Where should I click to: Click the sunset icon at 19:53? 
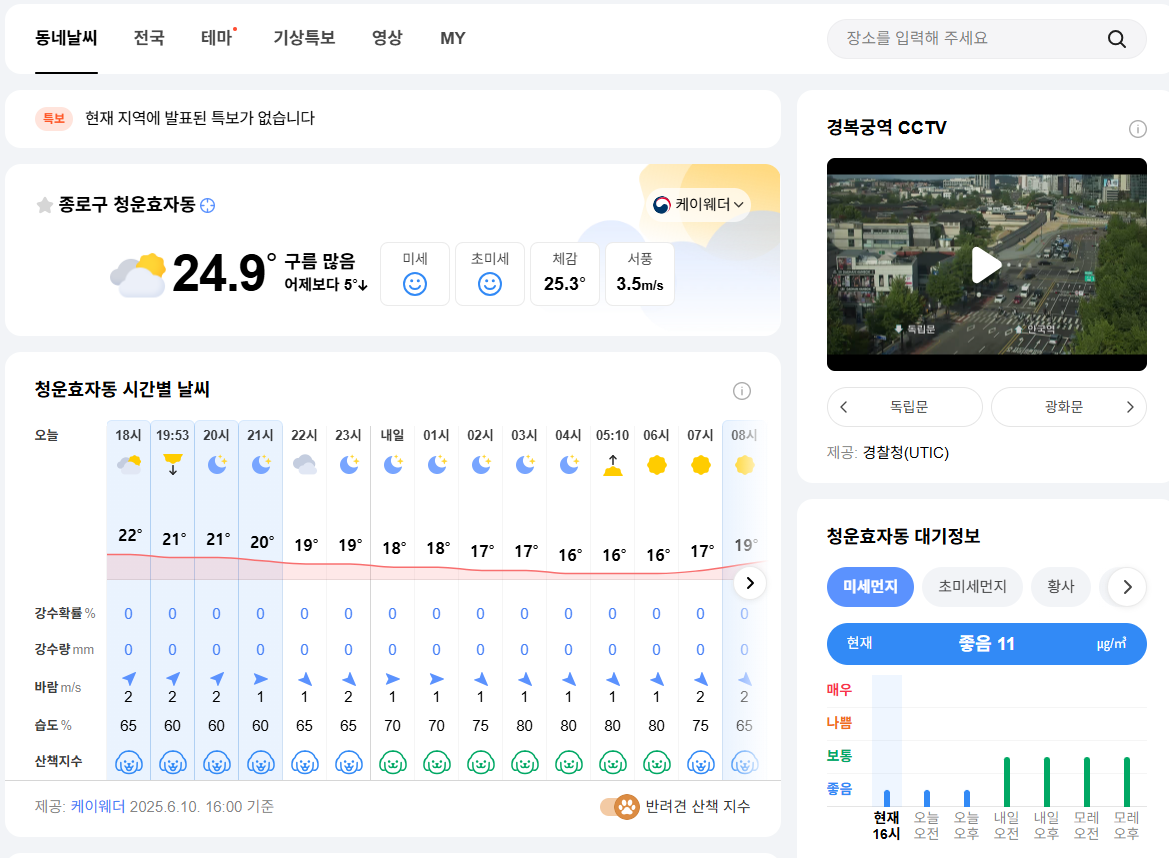[x=172, y=464]
